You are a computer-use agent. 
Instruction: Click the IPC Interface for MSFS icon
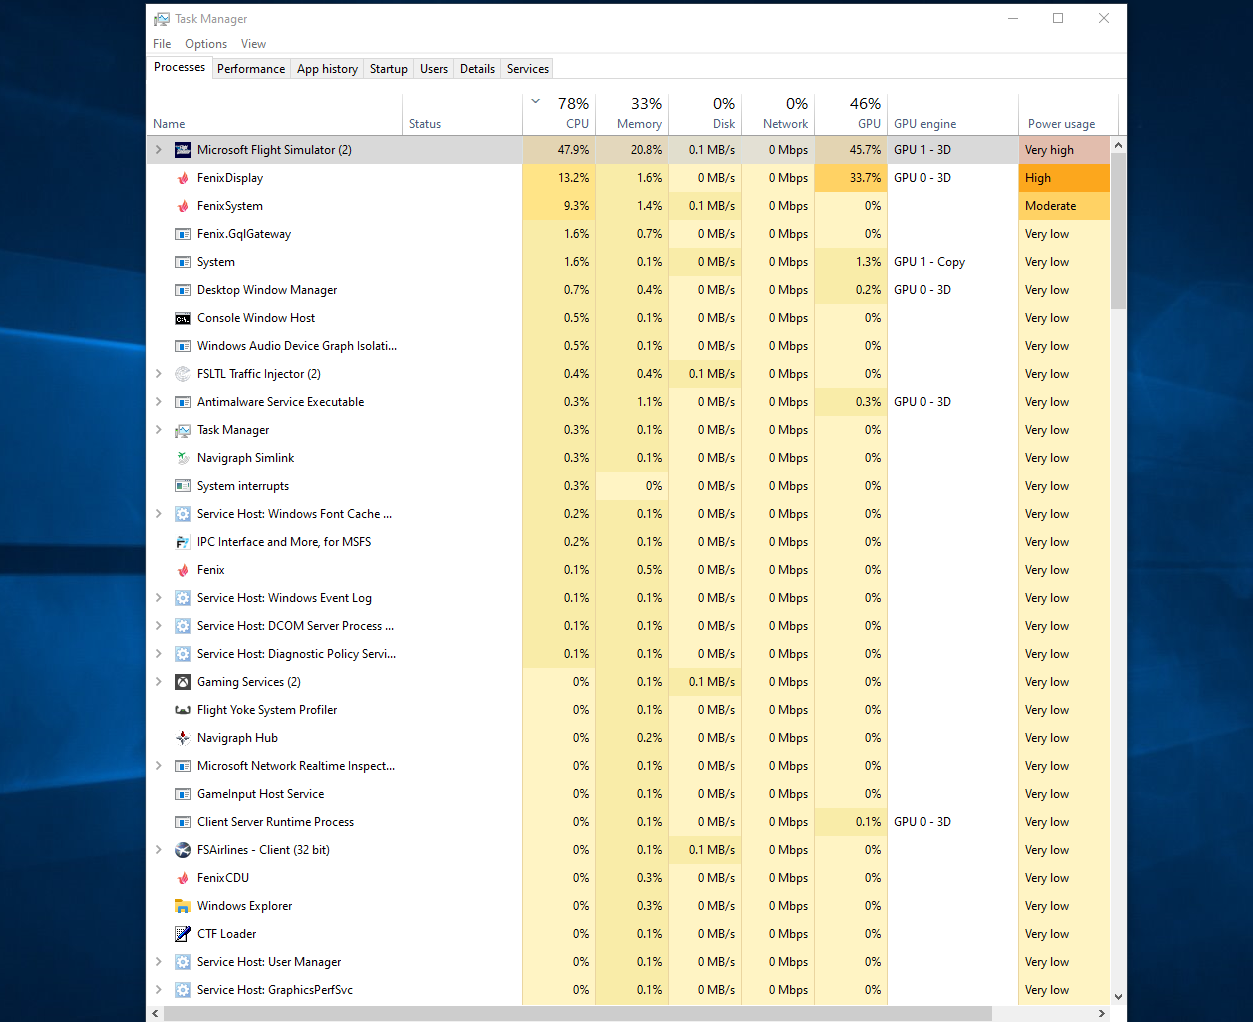click(183, 542)
